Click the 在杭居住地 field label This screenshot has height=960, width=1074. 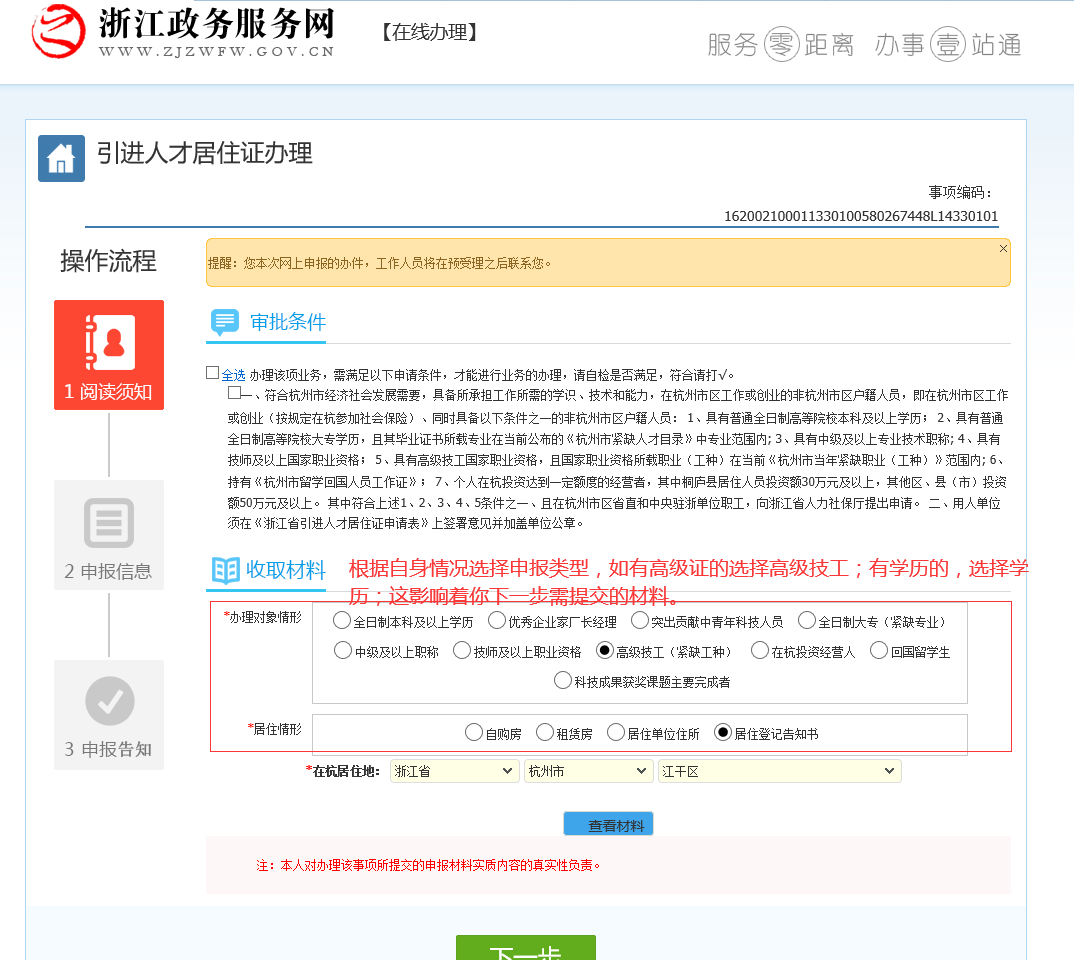[x=342, y=772]
